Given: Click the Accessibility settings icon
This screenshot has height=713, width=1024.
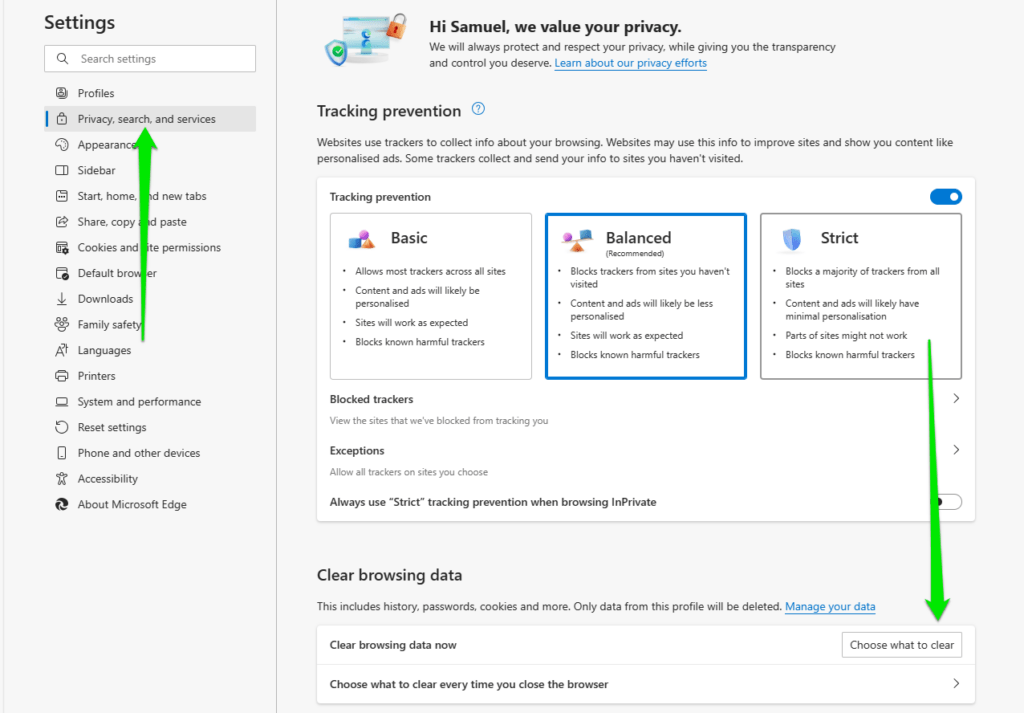Looking at the screenshot, I should coord(60,478).
